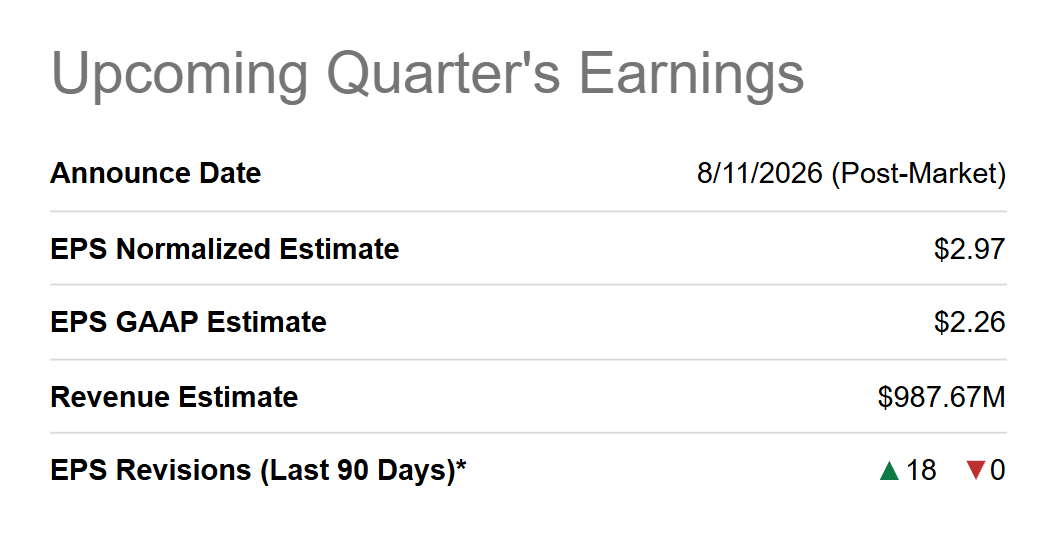Screen dimensions: 1060x537
Task: Select the $2.97 normalized EPS value
Action: (969, 249)
